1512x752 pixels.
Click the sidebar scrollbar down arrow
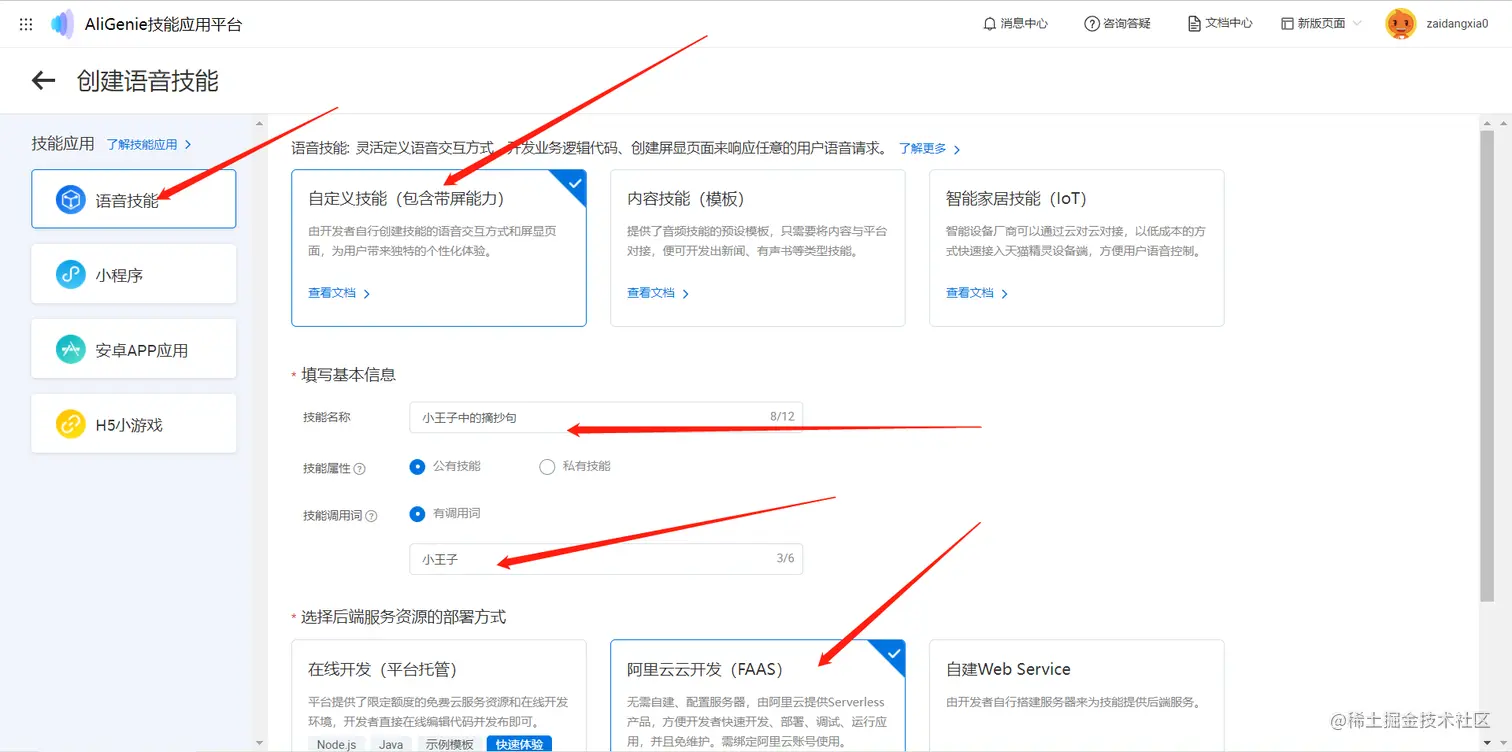pyautogui.click(x=260, y=744)
